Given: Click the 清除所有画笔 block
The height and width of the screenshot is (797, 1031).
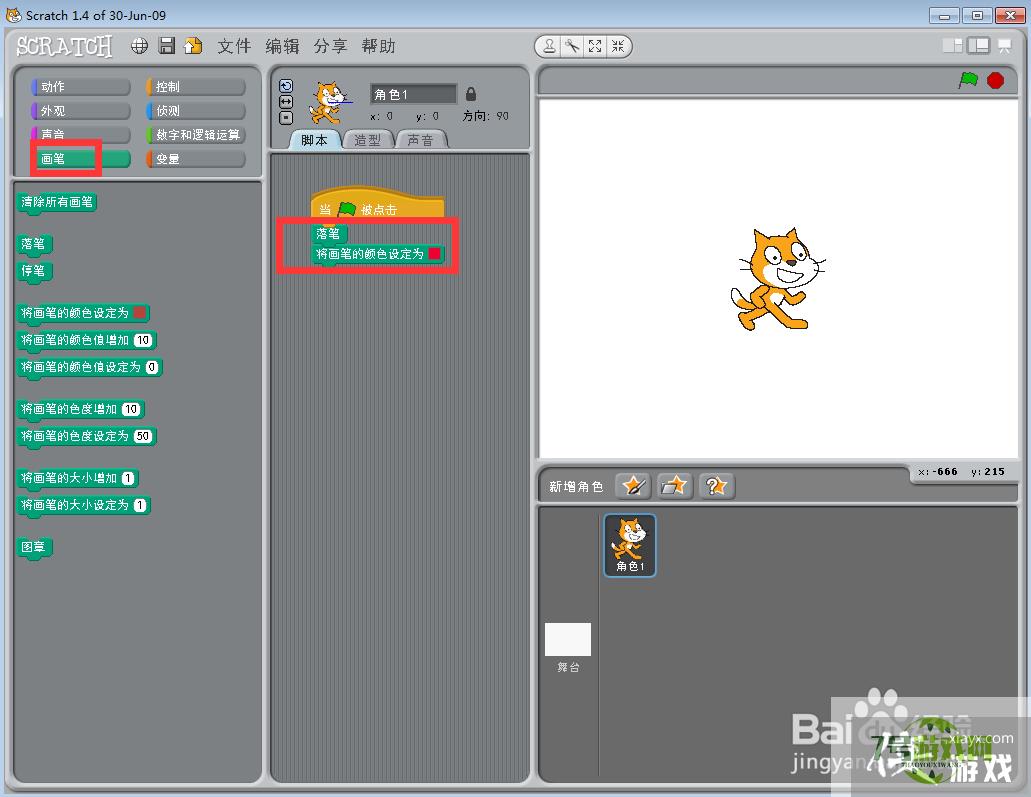Looking at the screenshot, I should (57, 203).
